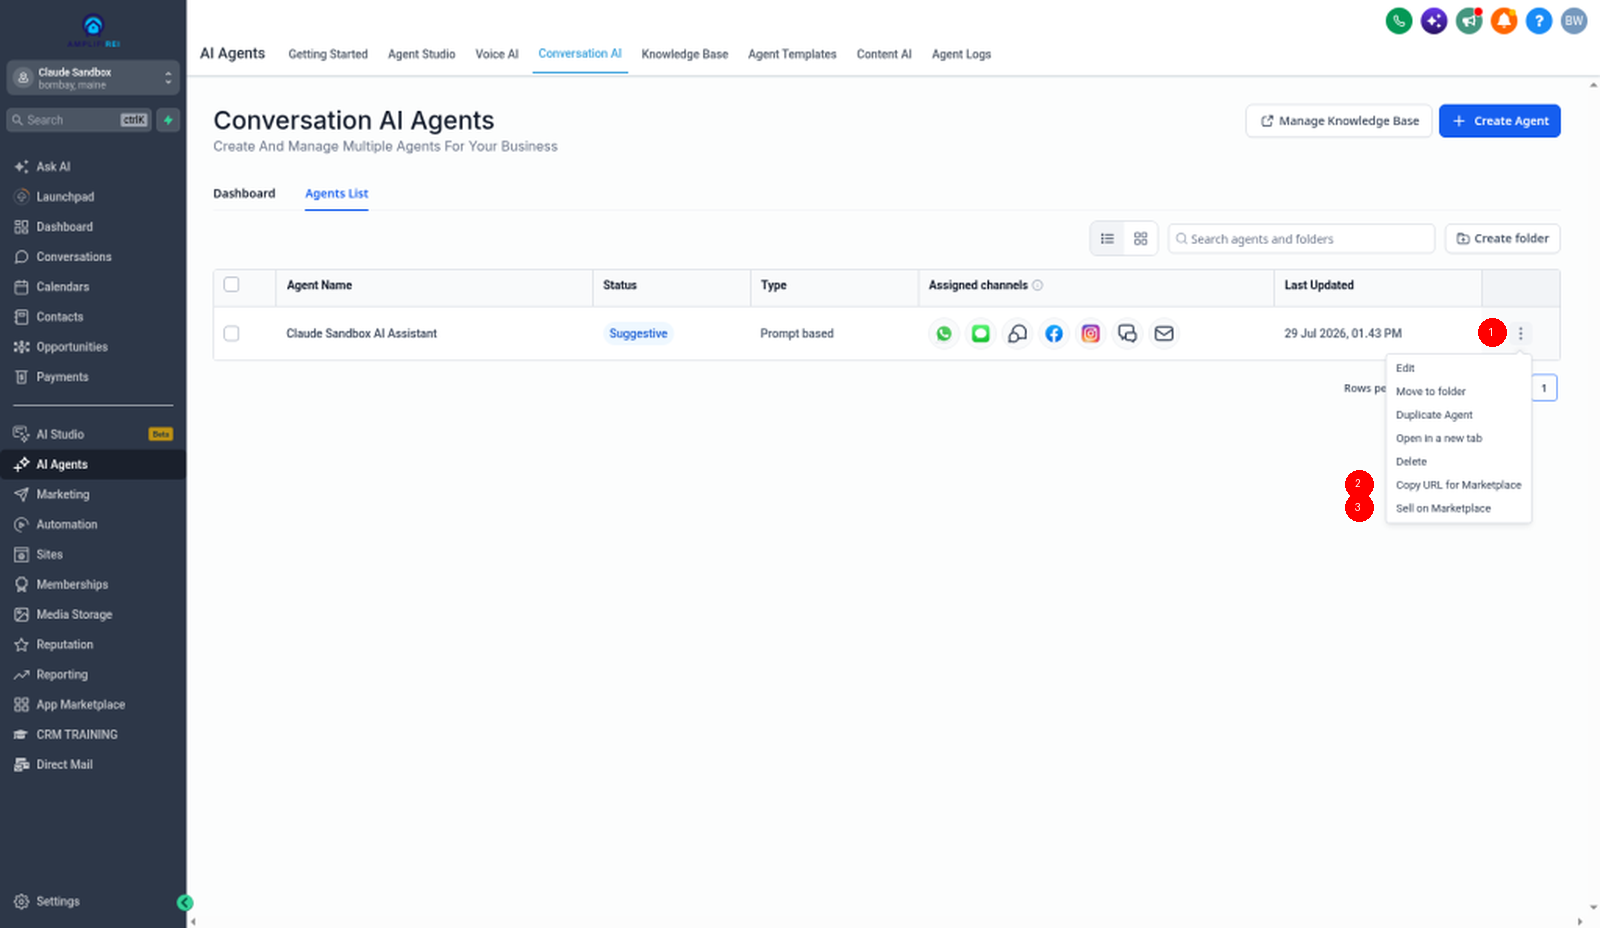Click the green phone dialer icon
This screenshot has width=1600, height=928.
pos(1398,20)
